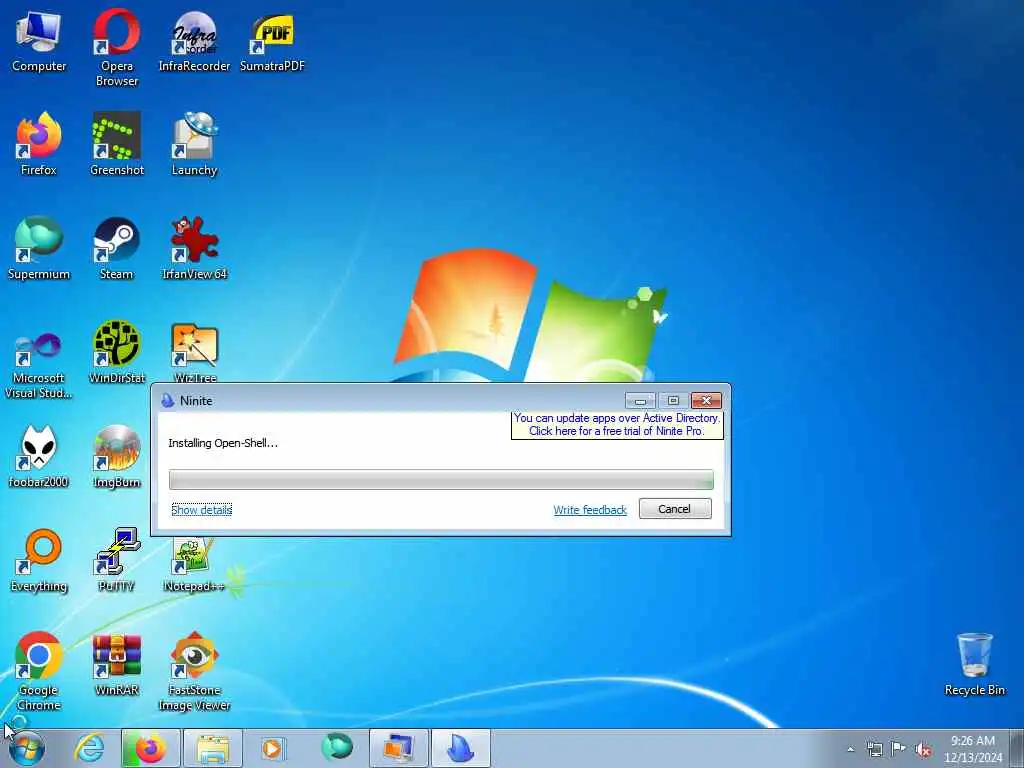Click the Ninite taskbar button

point(461,748)
